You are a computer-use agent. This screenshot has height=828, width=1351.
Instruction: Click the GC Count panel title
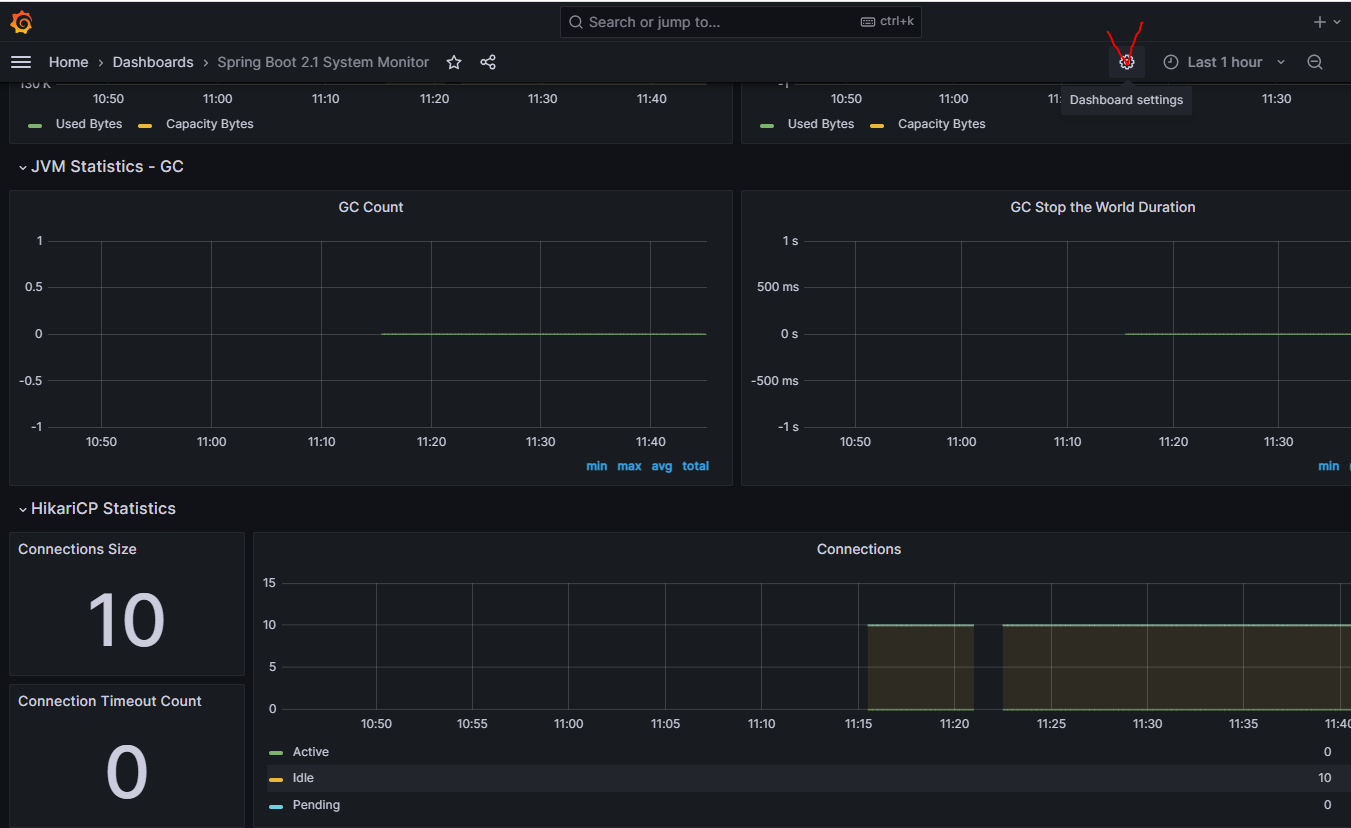coord(371,207)
